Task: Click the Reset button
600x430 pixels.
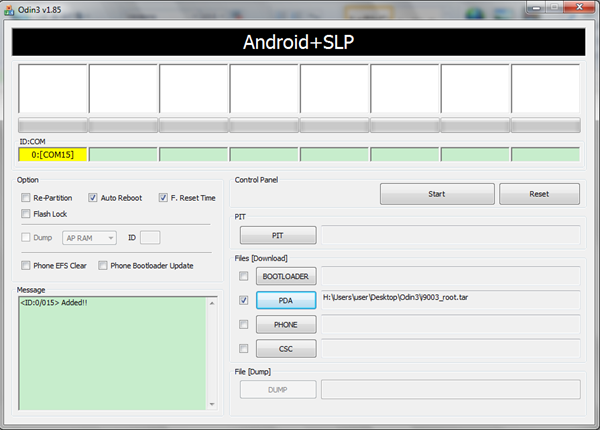Action: 539,194
